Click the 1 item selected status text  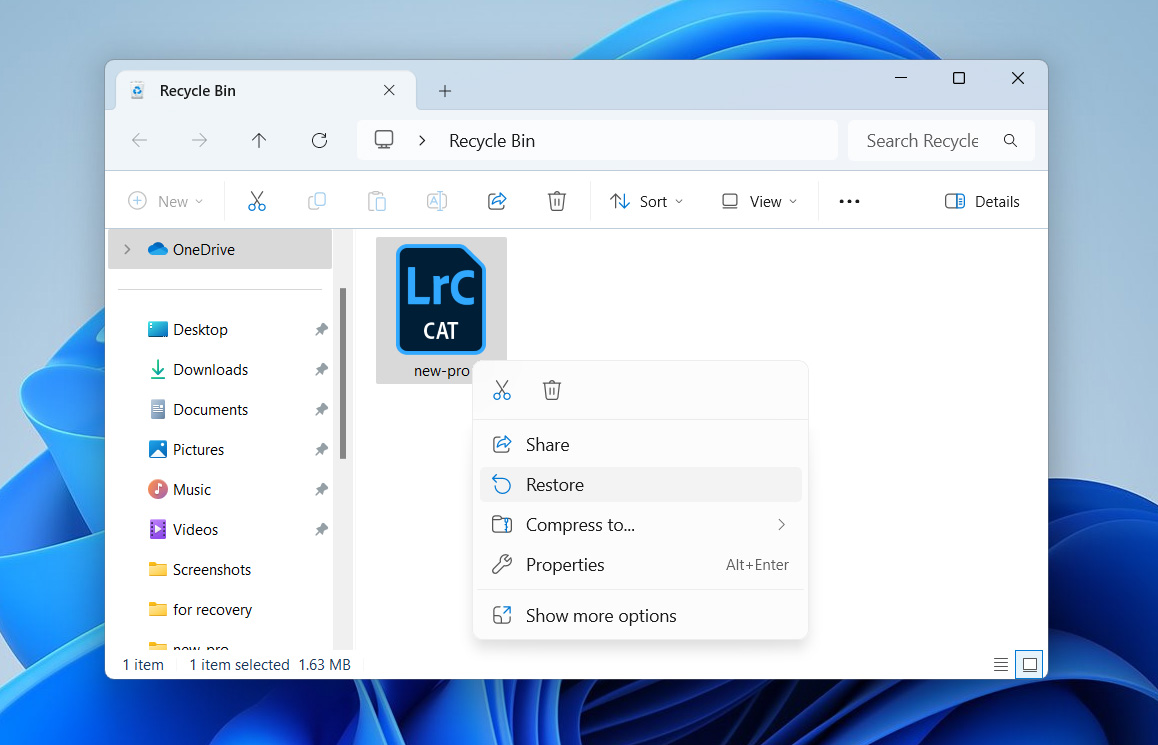(239, 665)
